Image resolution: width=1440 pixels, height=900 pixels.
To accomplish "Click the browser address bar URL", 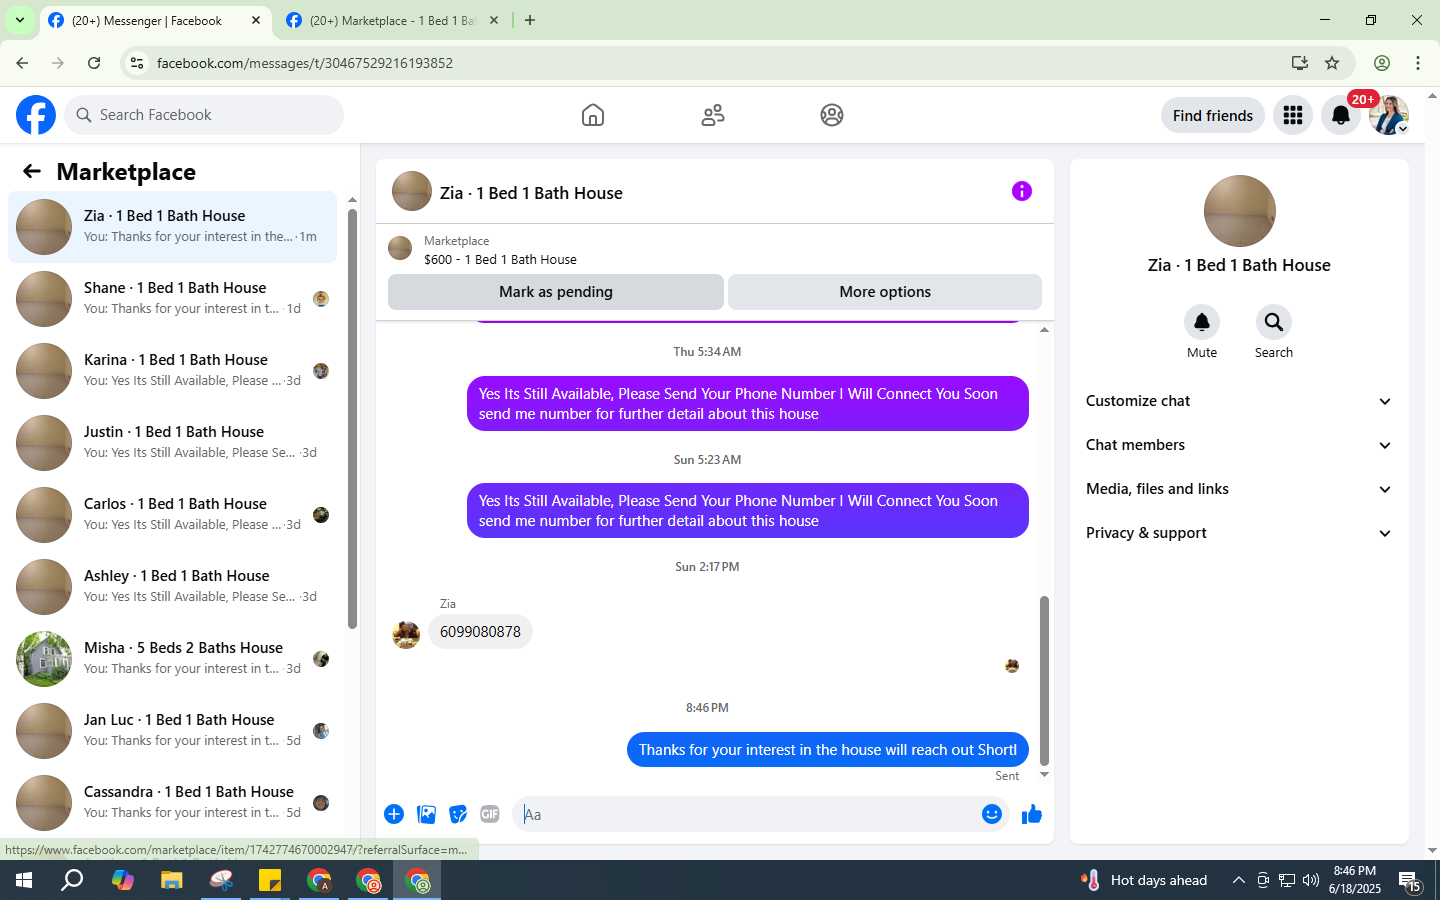I will pyautogui.click(x=305, y=63).
